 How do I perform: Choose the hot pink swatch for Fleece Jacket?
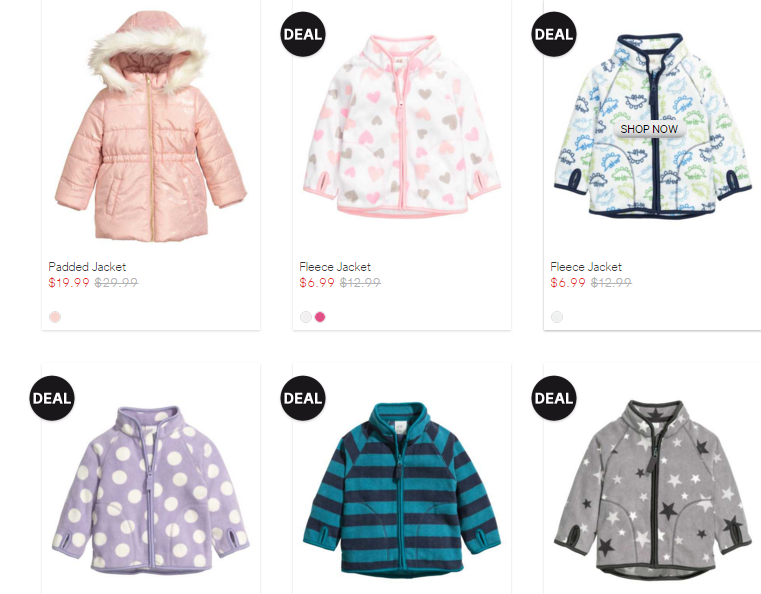point(320,317)
